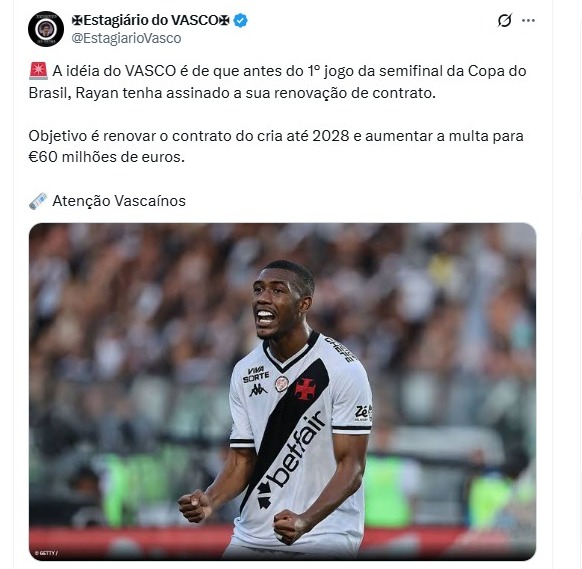Click the cross symbol before Estagiário name
582x569 pixels.
point(77,20)
